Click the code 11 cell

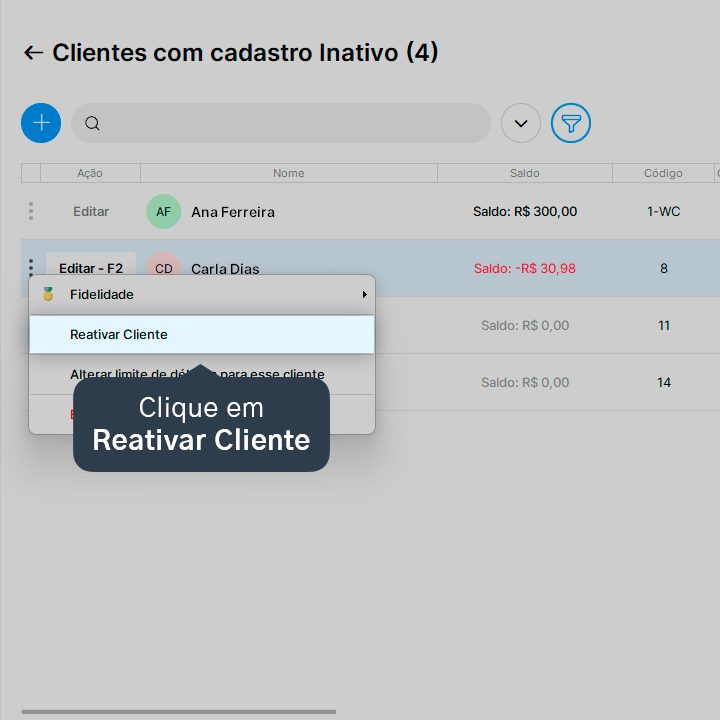pos(664,326)
